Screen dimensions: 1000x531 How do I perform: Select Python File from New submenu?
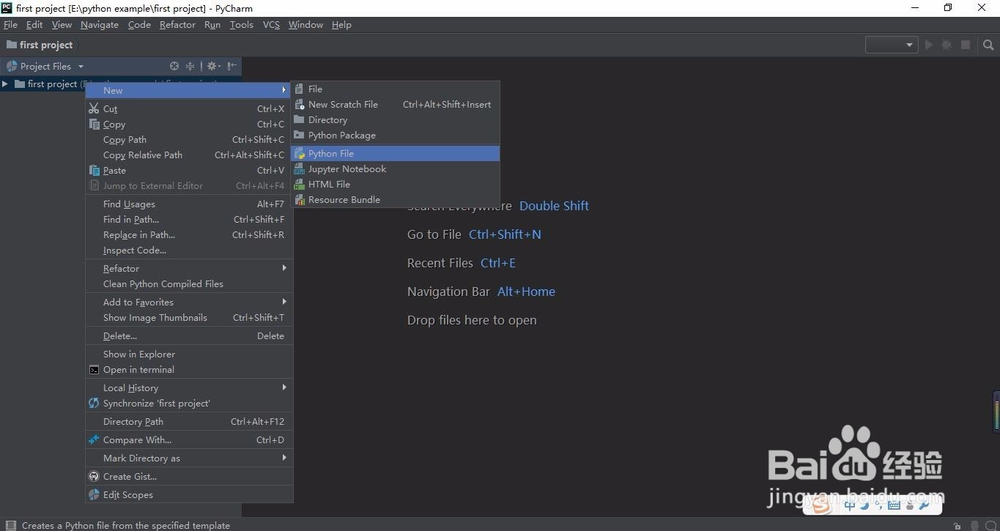[x=331, y=154]
